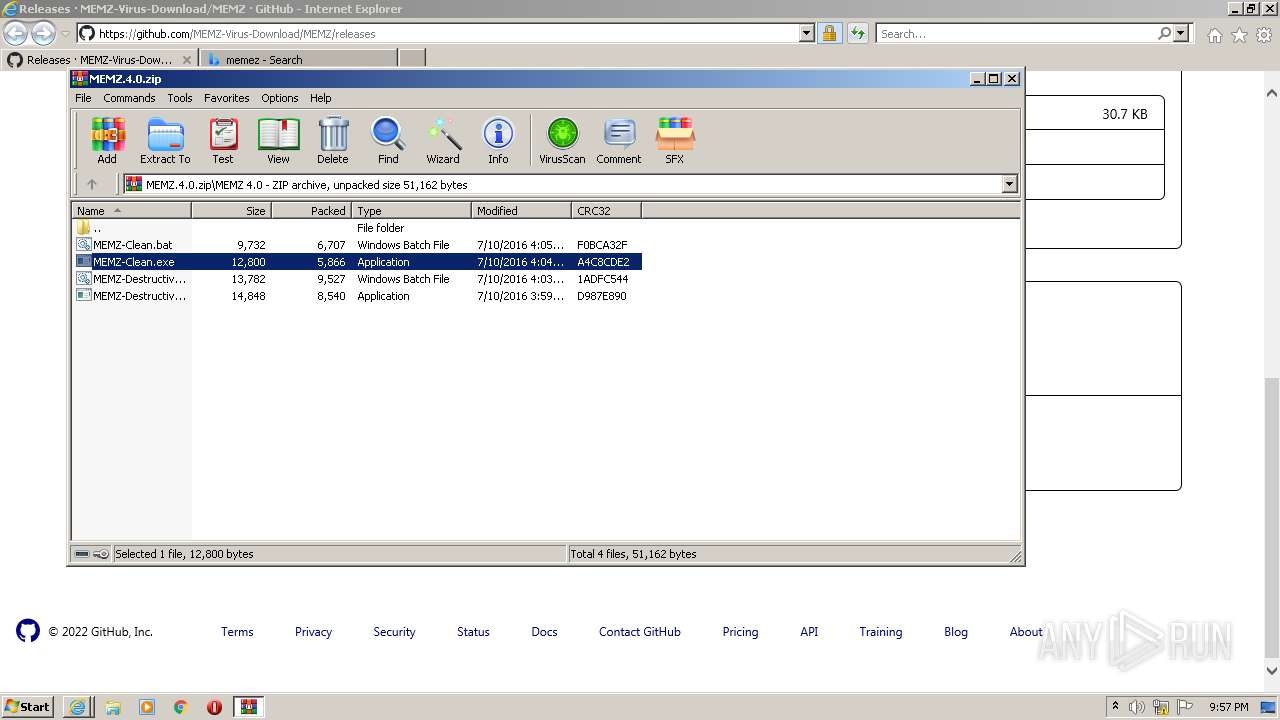Click the browser refresh icon
Screen dimensions: 1280x720
857,33
